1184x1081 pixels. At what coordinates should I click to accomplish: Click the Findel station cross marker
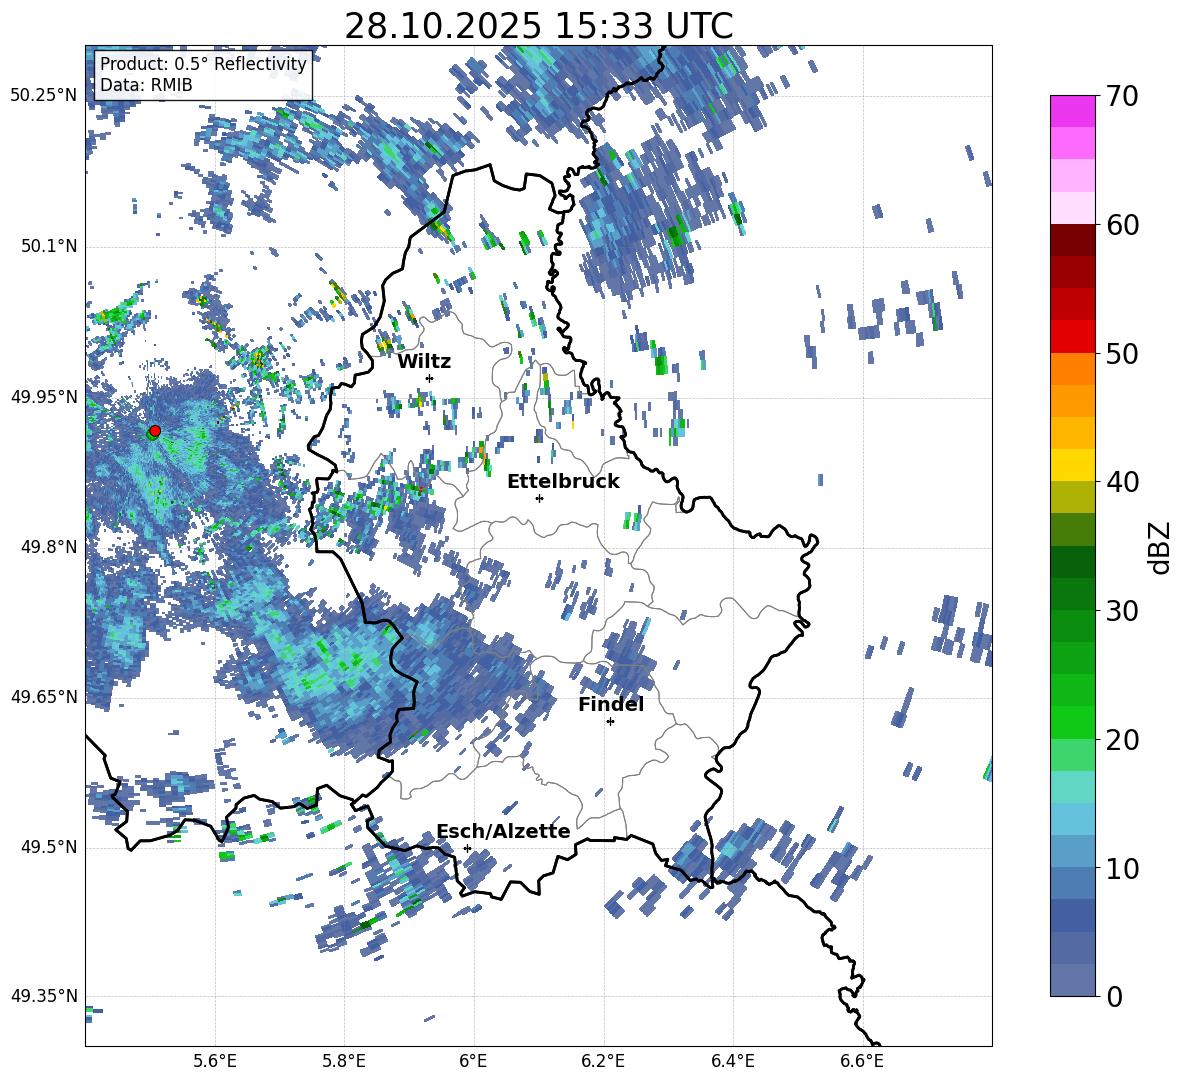tap(610, 721)
